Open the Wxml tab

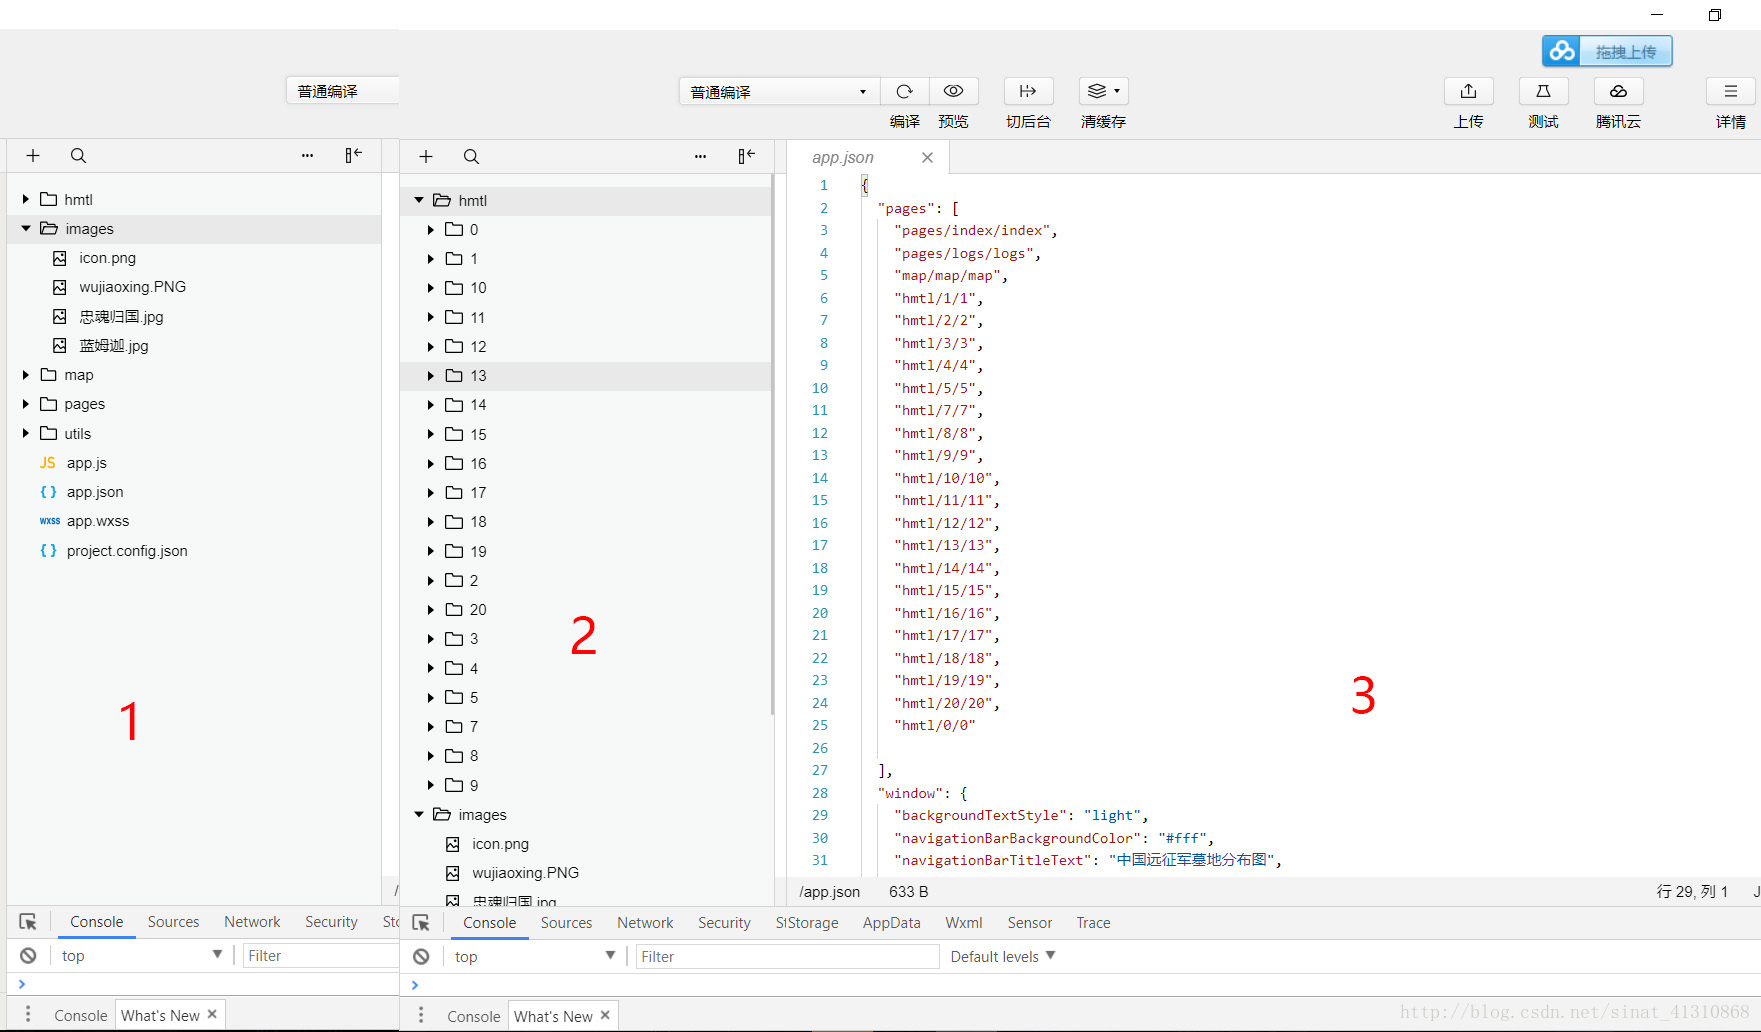click(x=964, y=923)
